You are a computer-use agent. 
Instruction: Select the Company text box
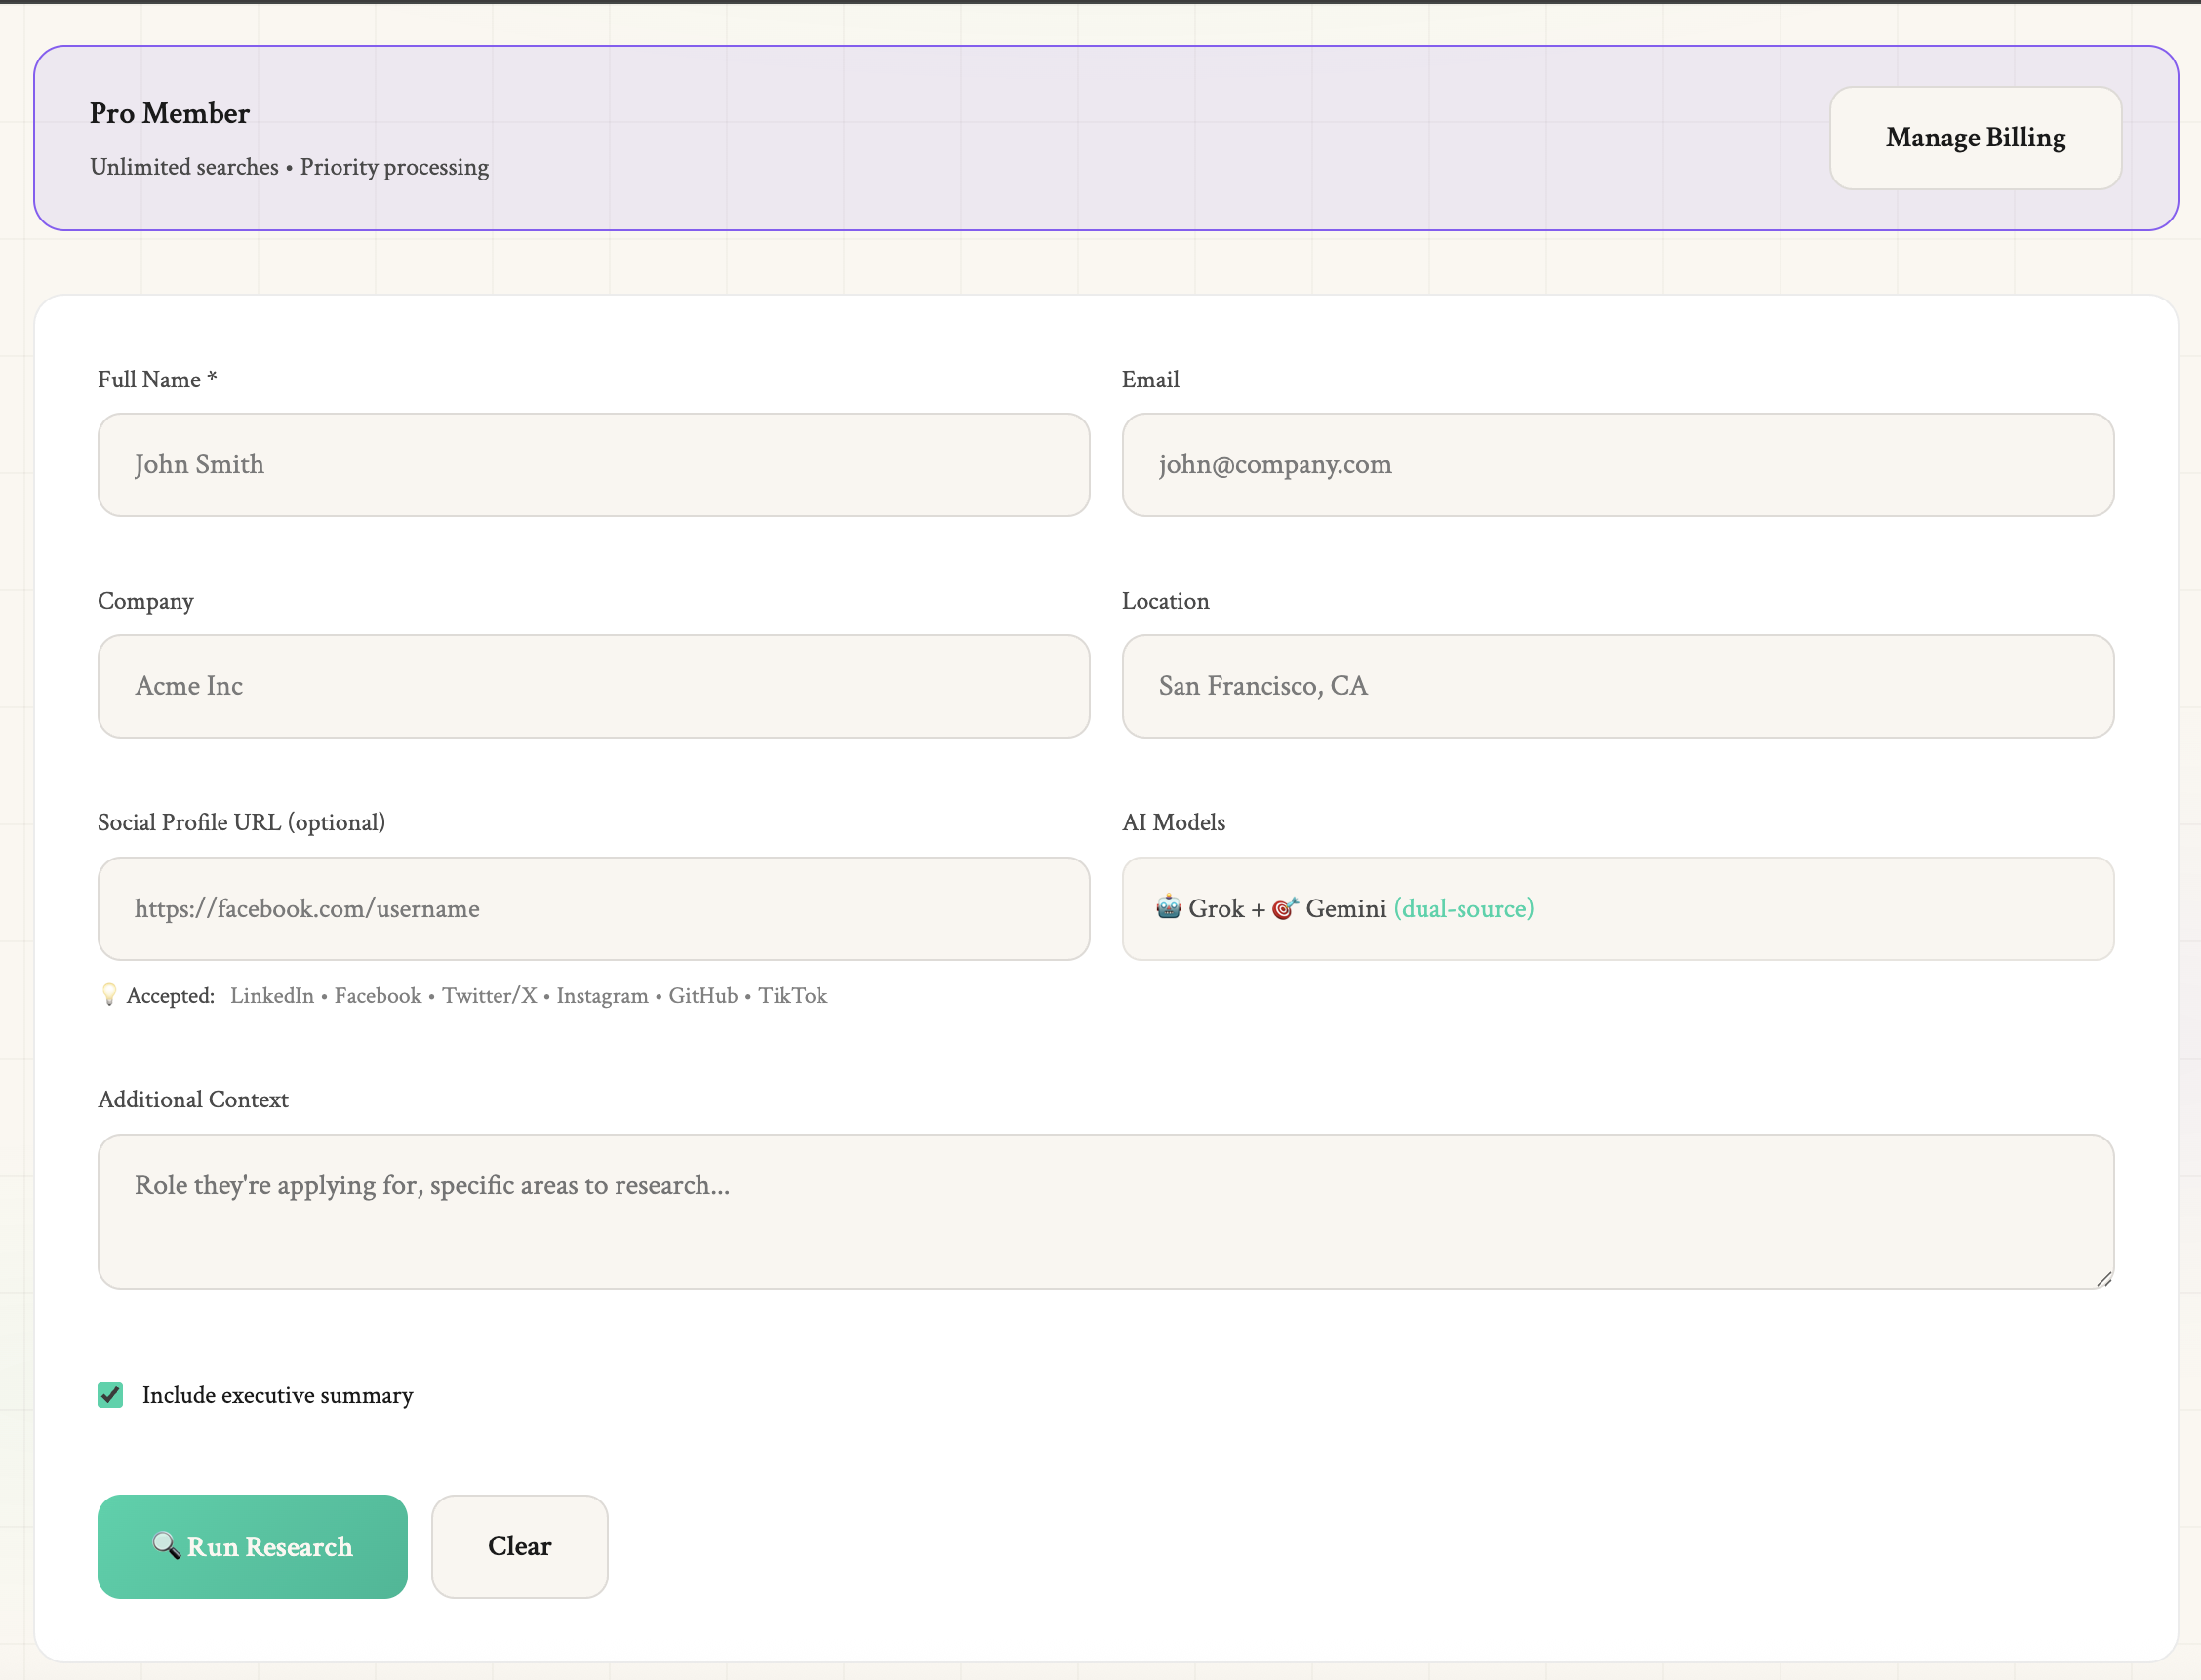coord(593,686)
